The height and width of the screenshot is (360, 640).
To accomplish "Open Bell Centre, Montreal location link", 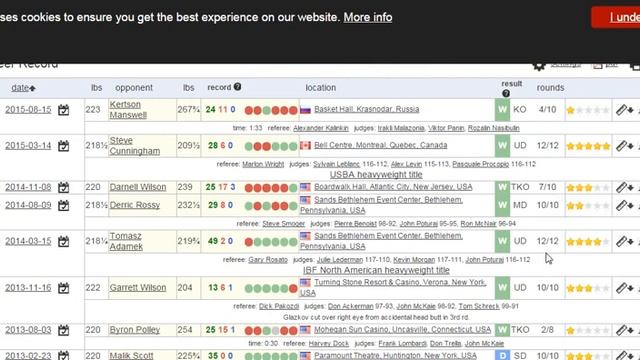I will pos(380,145).
